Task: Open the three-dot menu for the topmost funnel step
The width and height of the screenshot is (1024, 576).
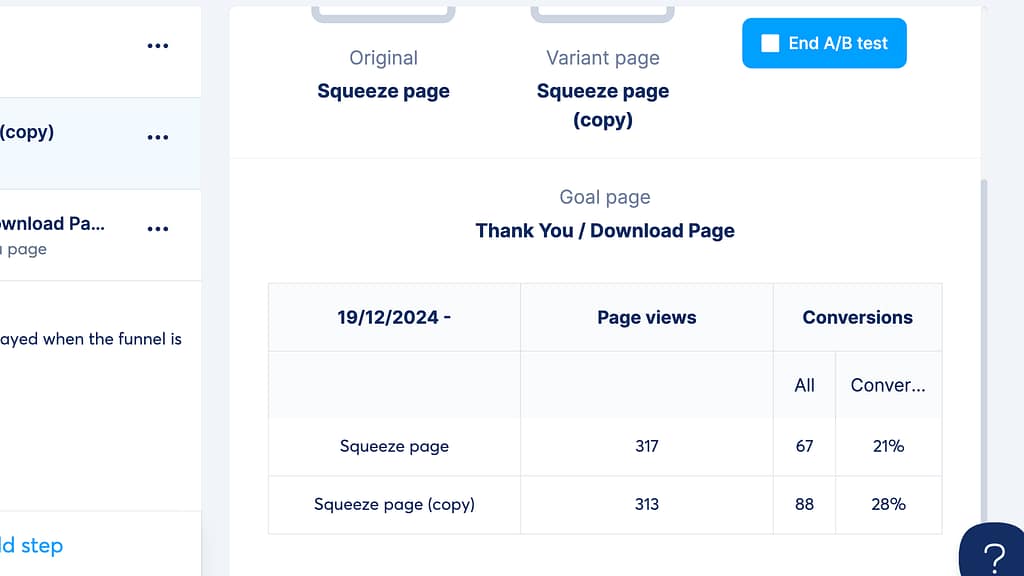Action: [x=157, y=46]
